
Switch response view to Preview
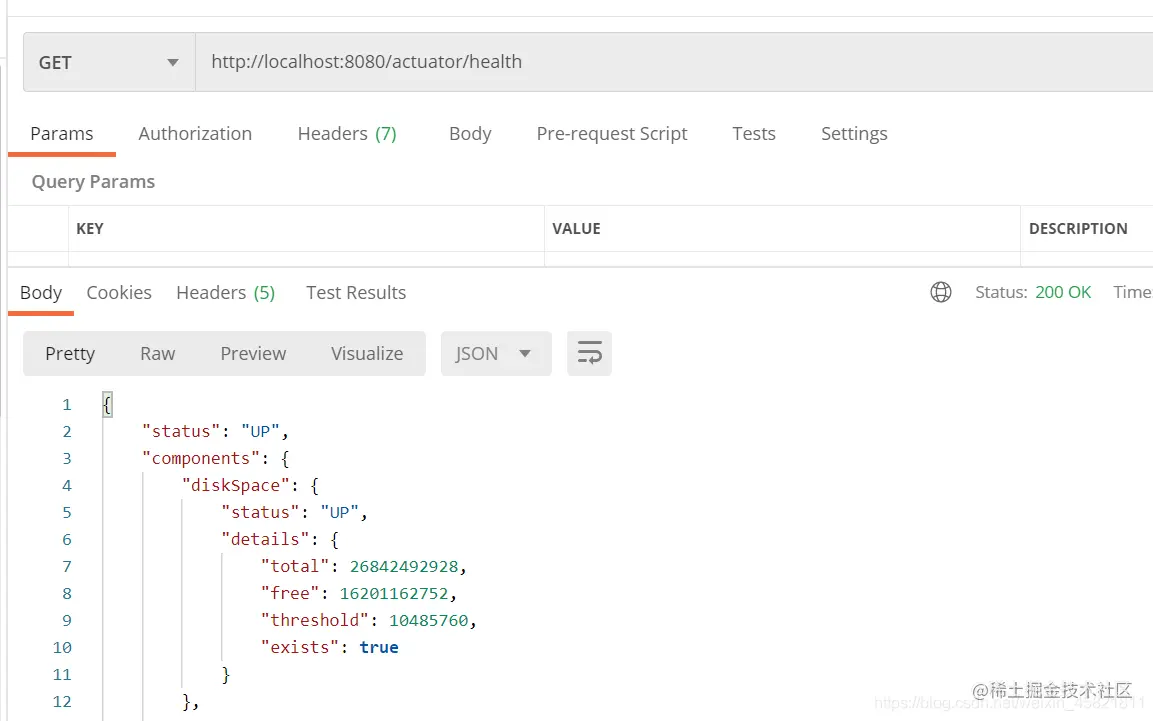point(253,354)
